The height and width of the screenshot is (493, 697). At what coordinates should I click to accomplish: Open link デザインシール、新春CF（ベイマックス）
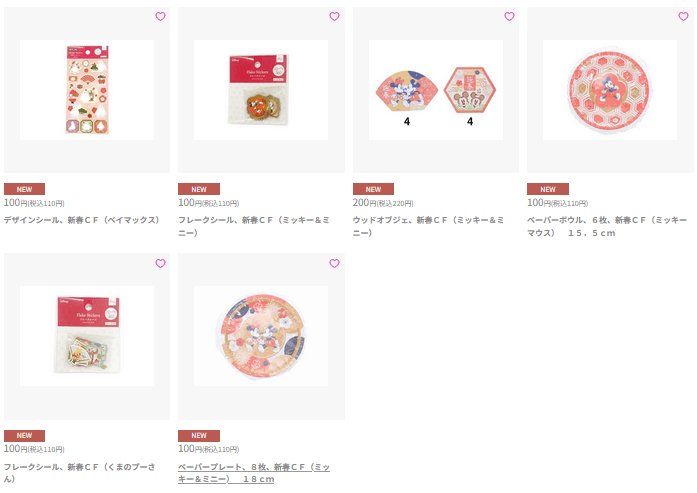coord(81,220)
